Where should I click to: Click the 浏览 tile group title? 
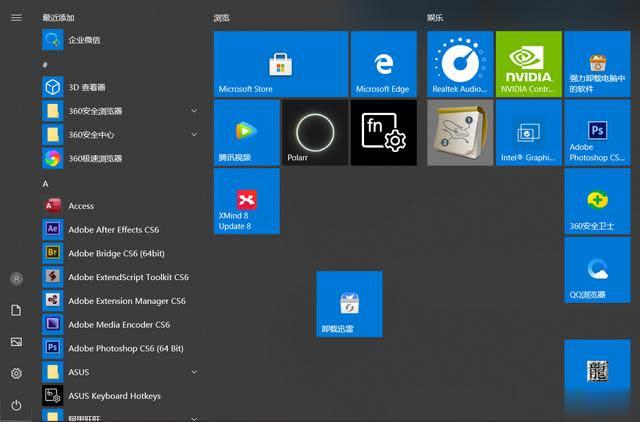click(x=222, y=18)
